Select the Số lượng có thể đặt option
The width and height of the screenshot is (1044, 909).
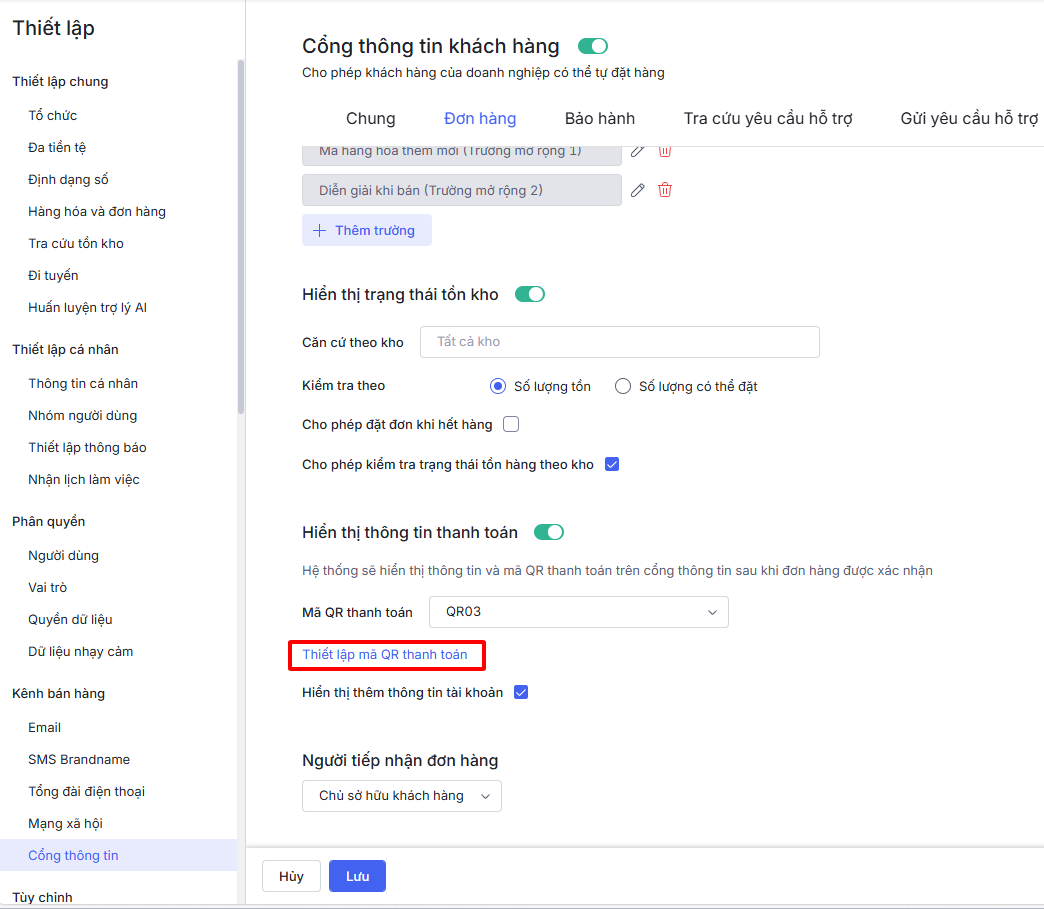(x=623, y=386)
